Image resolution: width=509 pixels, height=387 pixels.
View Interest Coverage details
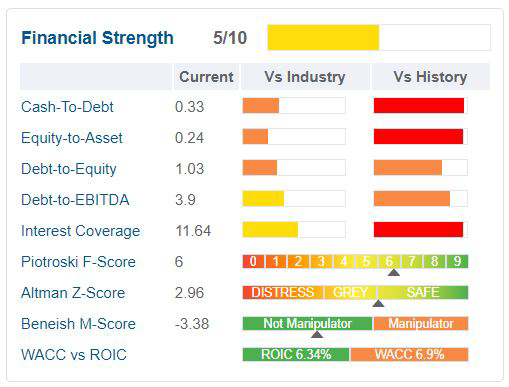point(80,231)
